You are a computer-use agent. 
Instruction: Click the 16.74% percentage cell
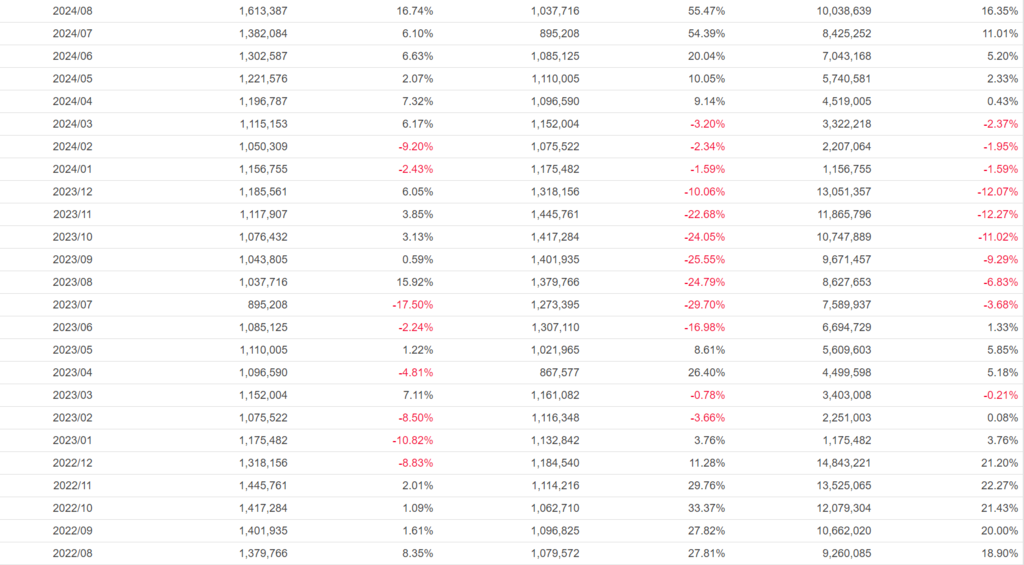click(414, 10)
